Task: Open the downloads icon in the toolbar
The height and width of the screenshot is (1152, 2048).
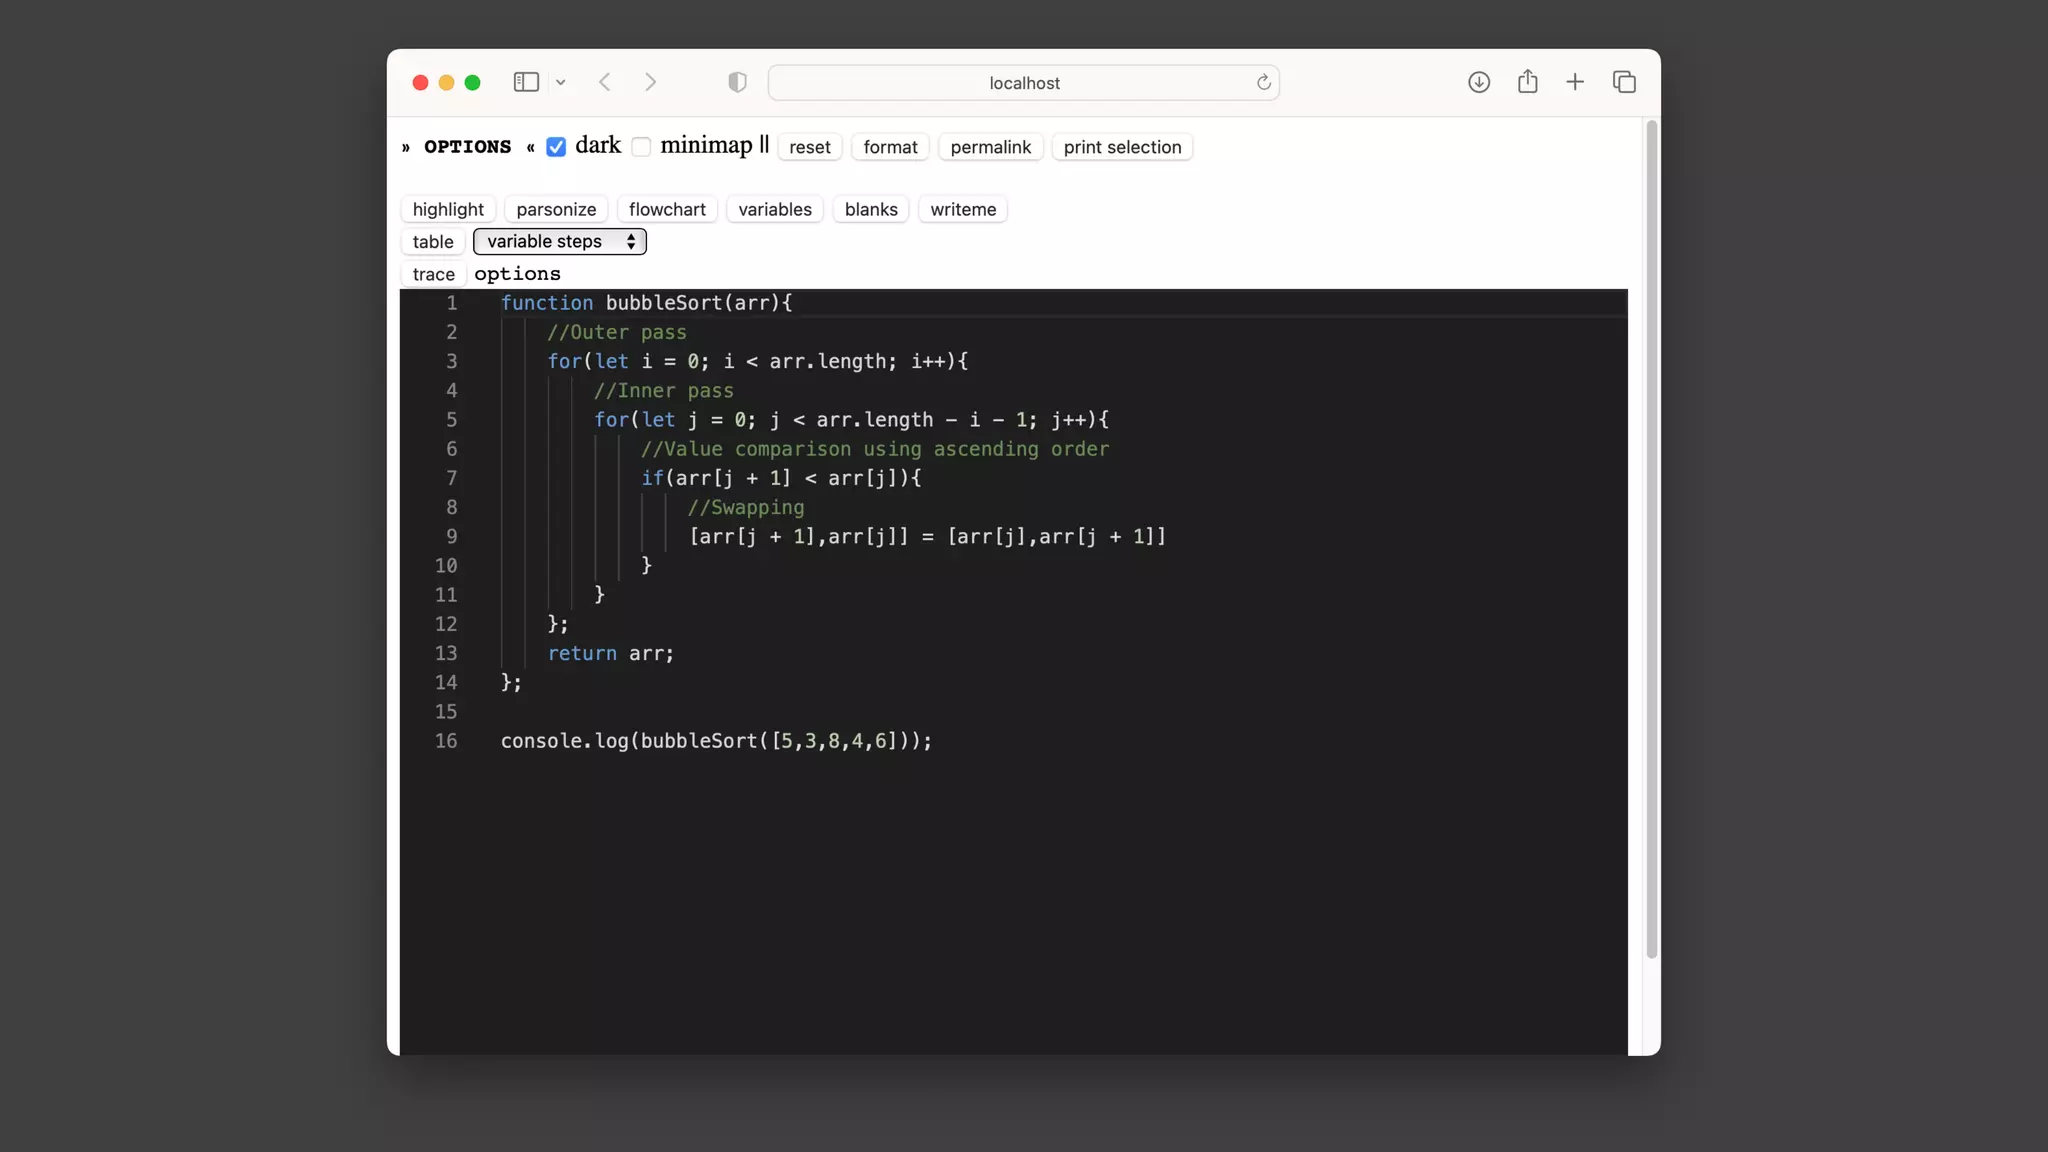Action: coord(1479,82)
